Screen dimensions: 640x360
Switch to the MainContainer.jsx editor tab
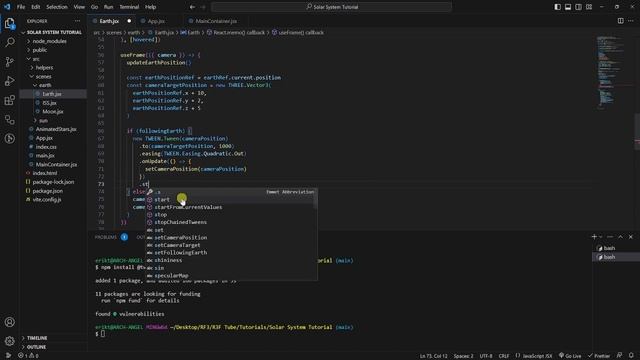click(216, 21)
